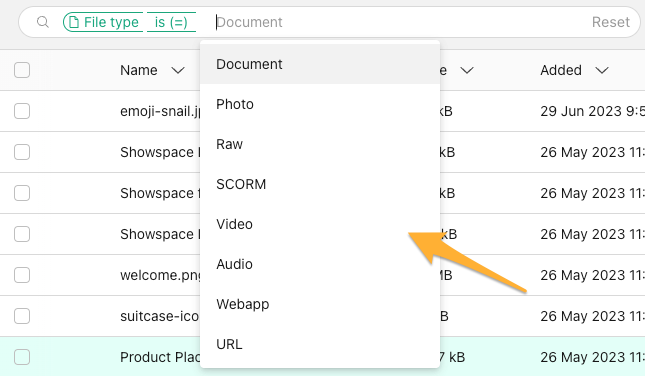
Task: Click the search magnifier icon
Action: pyautogui.click(x=43, y=22)
